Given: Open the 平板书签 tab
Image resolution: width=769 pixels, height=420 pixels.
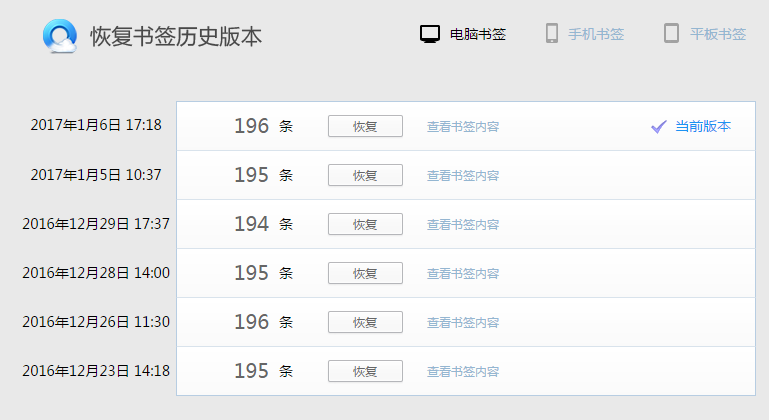Looking at the screenshot, I should coord(705,34).
